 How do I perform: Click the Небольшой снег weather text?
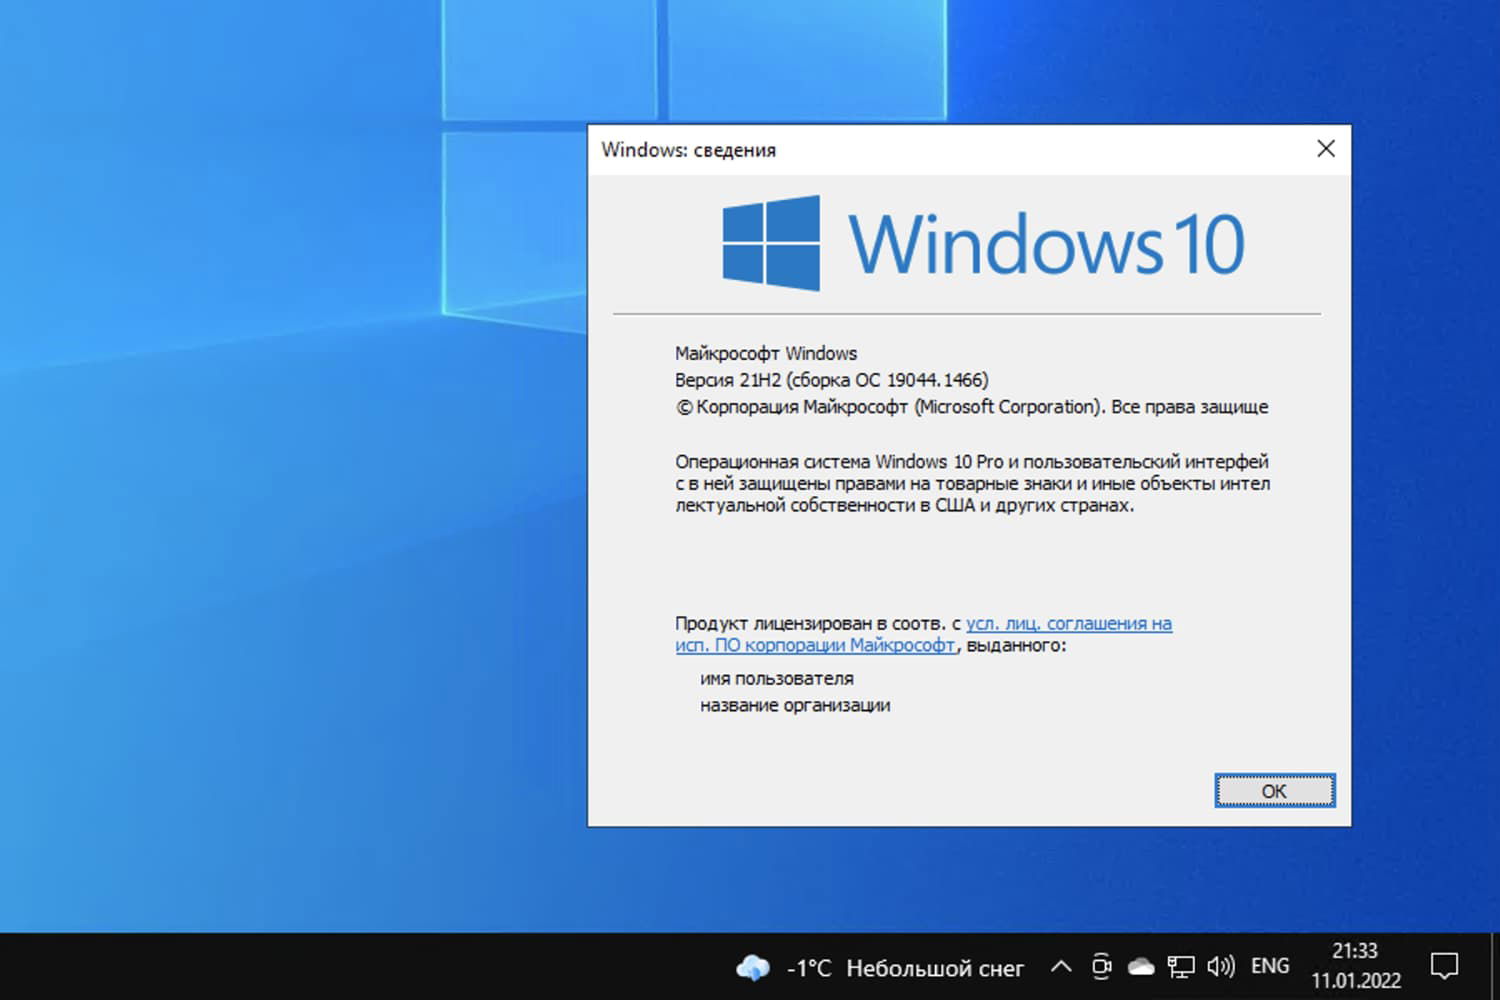pyautogui.click(x=934, y=966)
